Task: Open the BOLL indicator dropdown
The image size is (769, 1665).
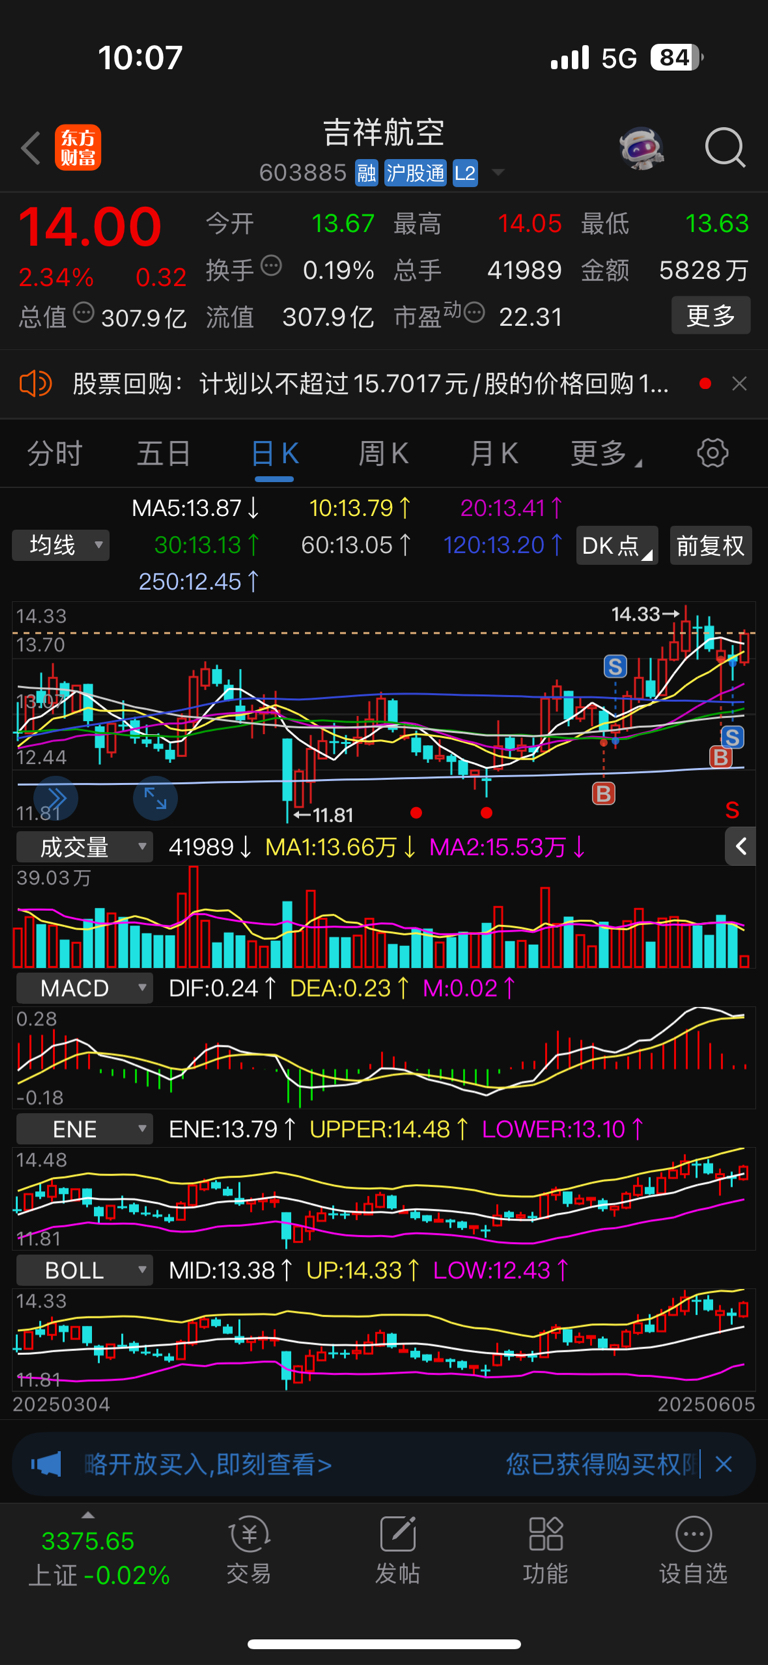Action: point(84,1270)
